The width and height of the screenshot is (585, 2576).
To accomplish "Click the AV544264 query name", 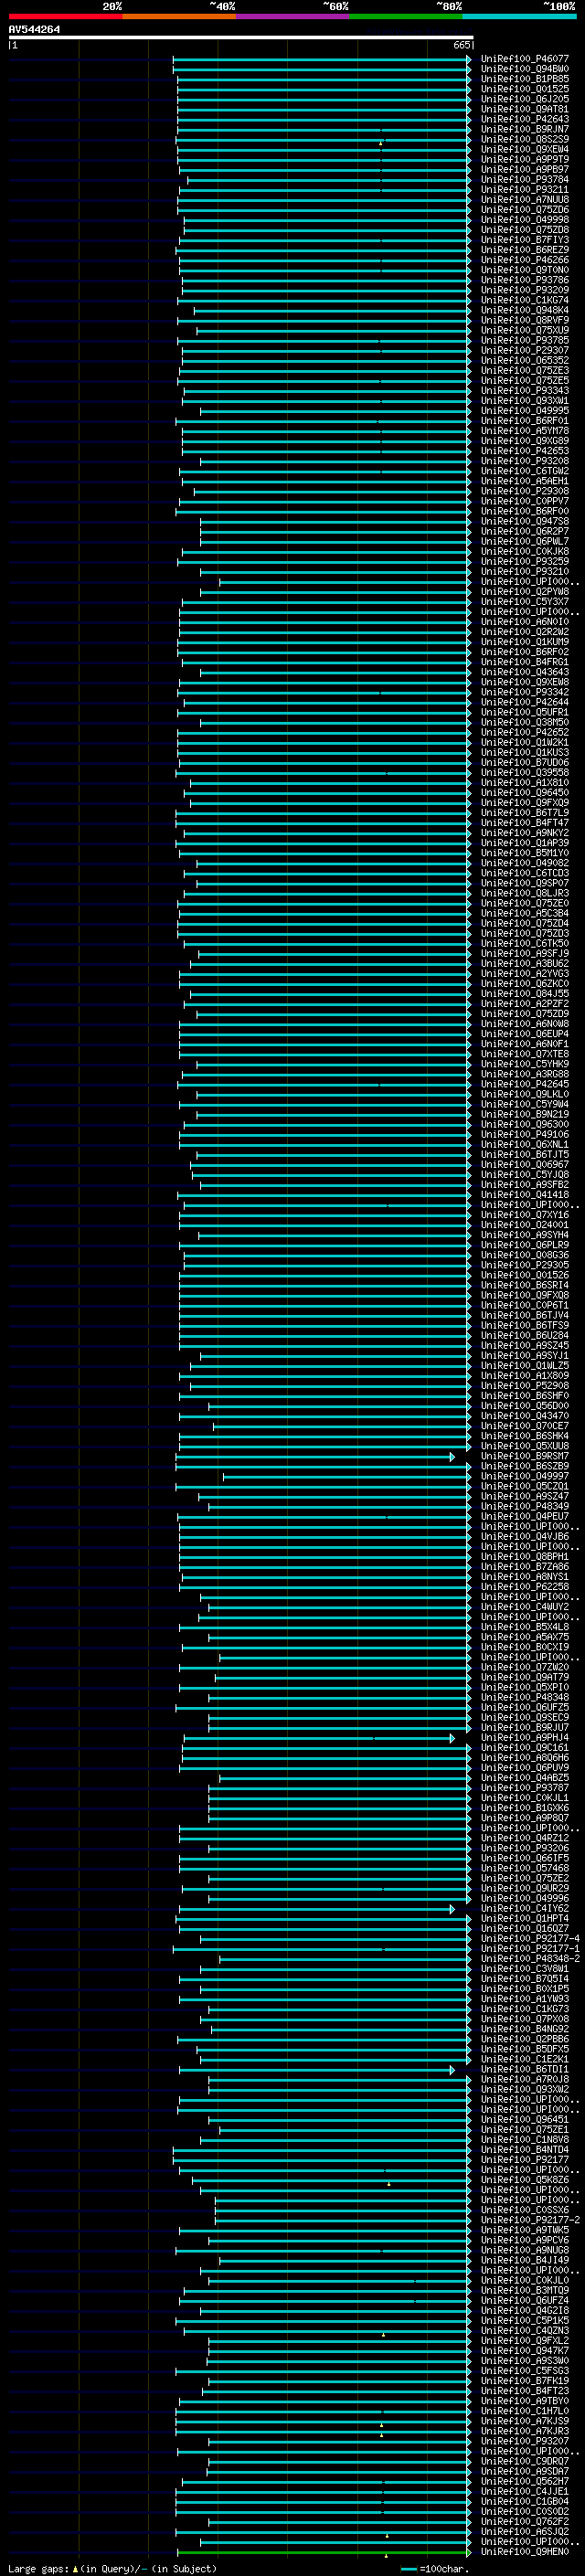I will [x=34, y=30].
